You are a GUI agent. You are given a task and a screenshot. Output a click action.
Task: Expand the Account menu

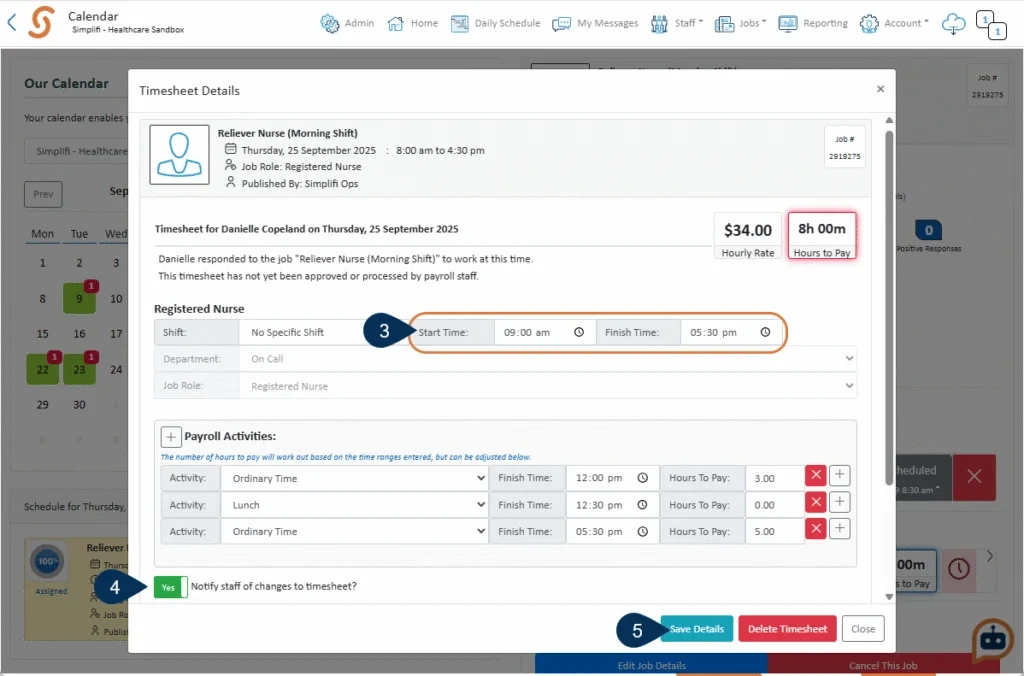click(894, 24)
